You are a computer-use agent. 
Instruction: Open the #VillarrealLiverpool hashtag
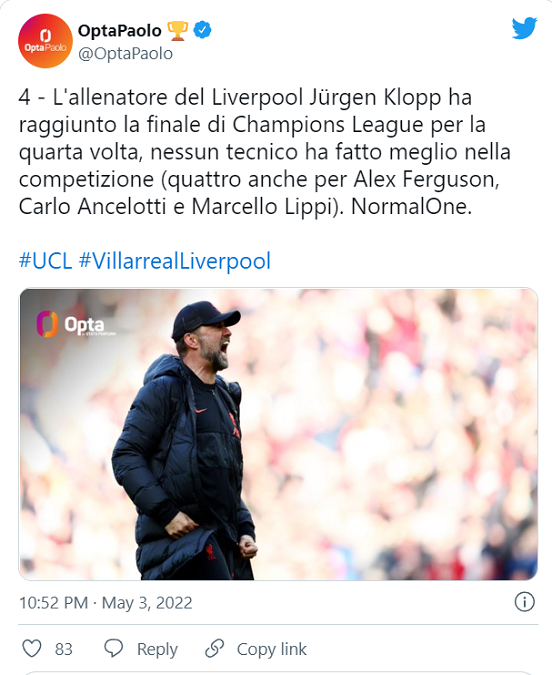[175, 261]
